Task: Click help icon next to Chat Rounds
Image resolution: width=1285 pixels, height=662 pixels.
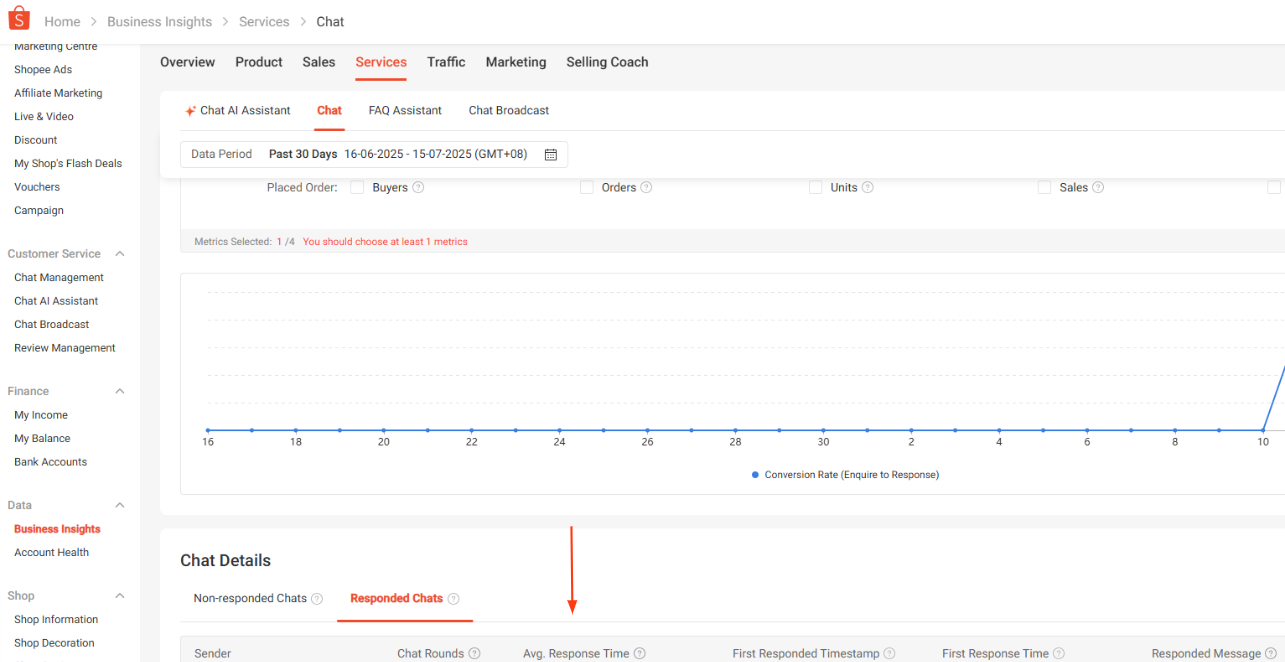Action: click(475, 654)
